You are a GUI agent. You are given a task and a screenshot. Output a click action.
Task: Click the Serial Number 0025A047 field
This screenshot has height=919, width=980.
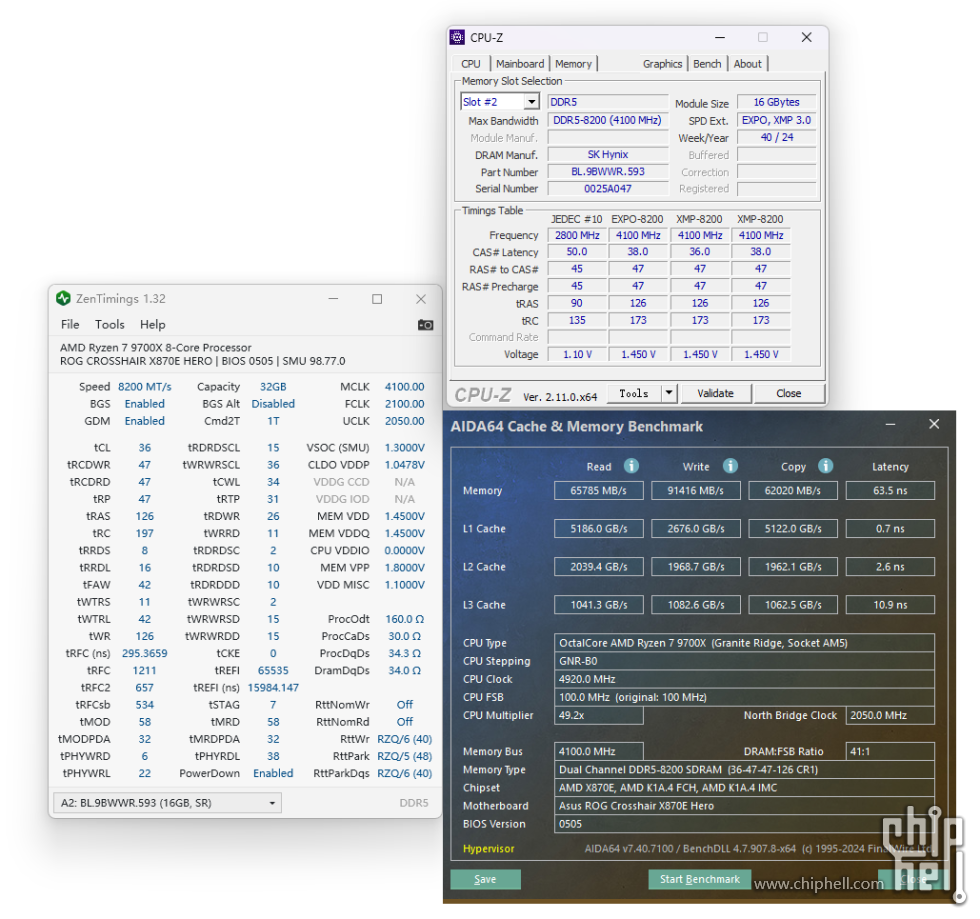pos(608,188)
